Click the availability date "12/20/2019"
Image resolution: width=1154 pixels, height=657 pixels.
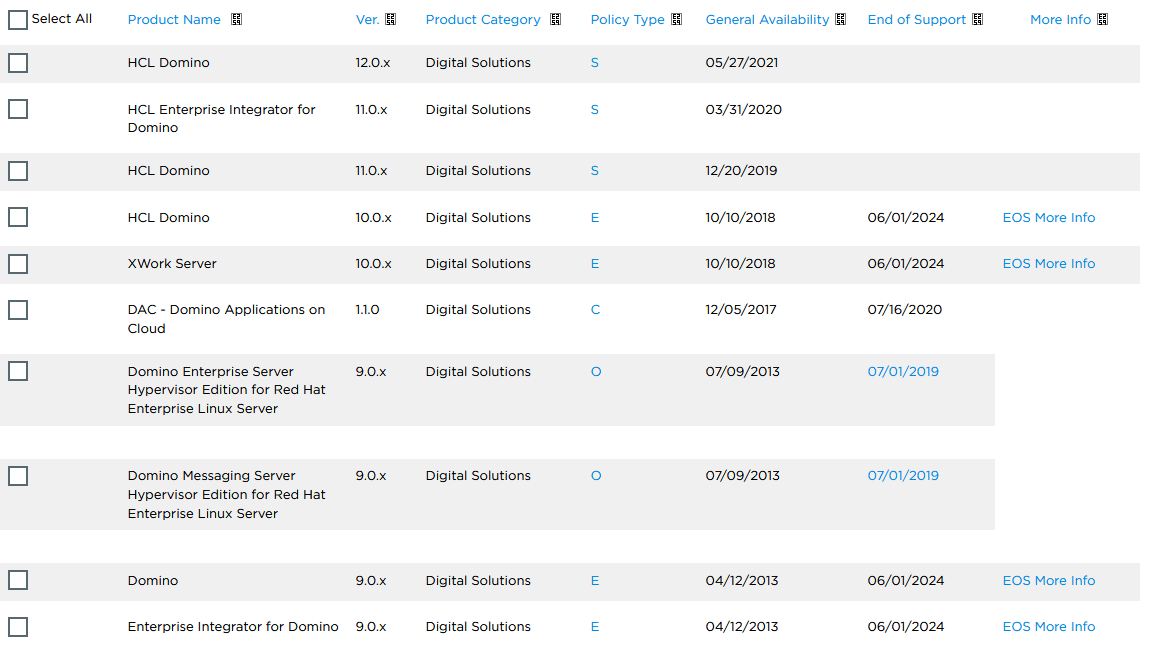click(x=741, y=171)
